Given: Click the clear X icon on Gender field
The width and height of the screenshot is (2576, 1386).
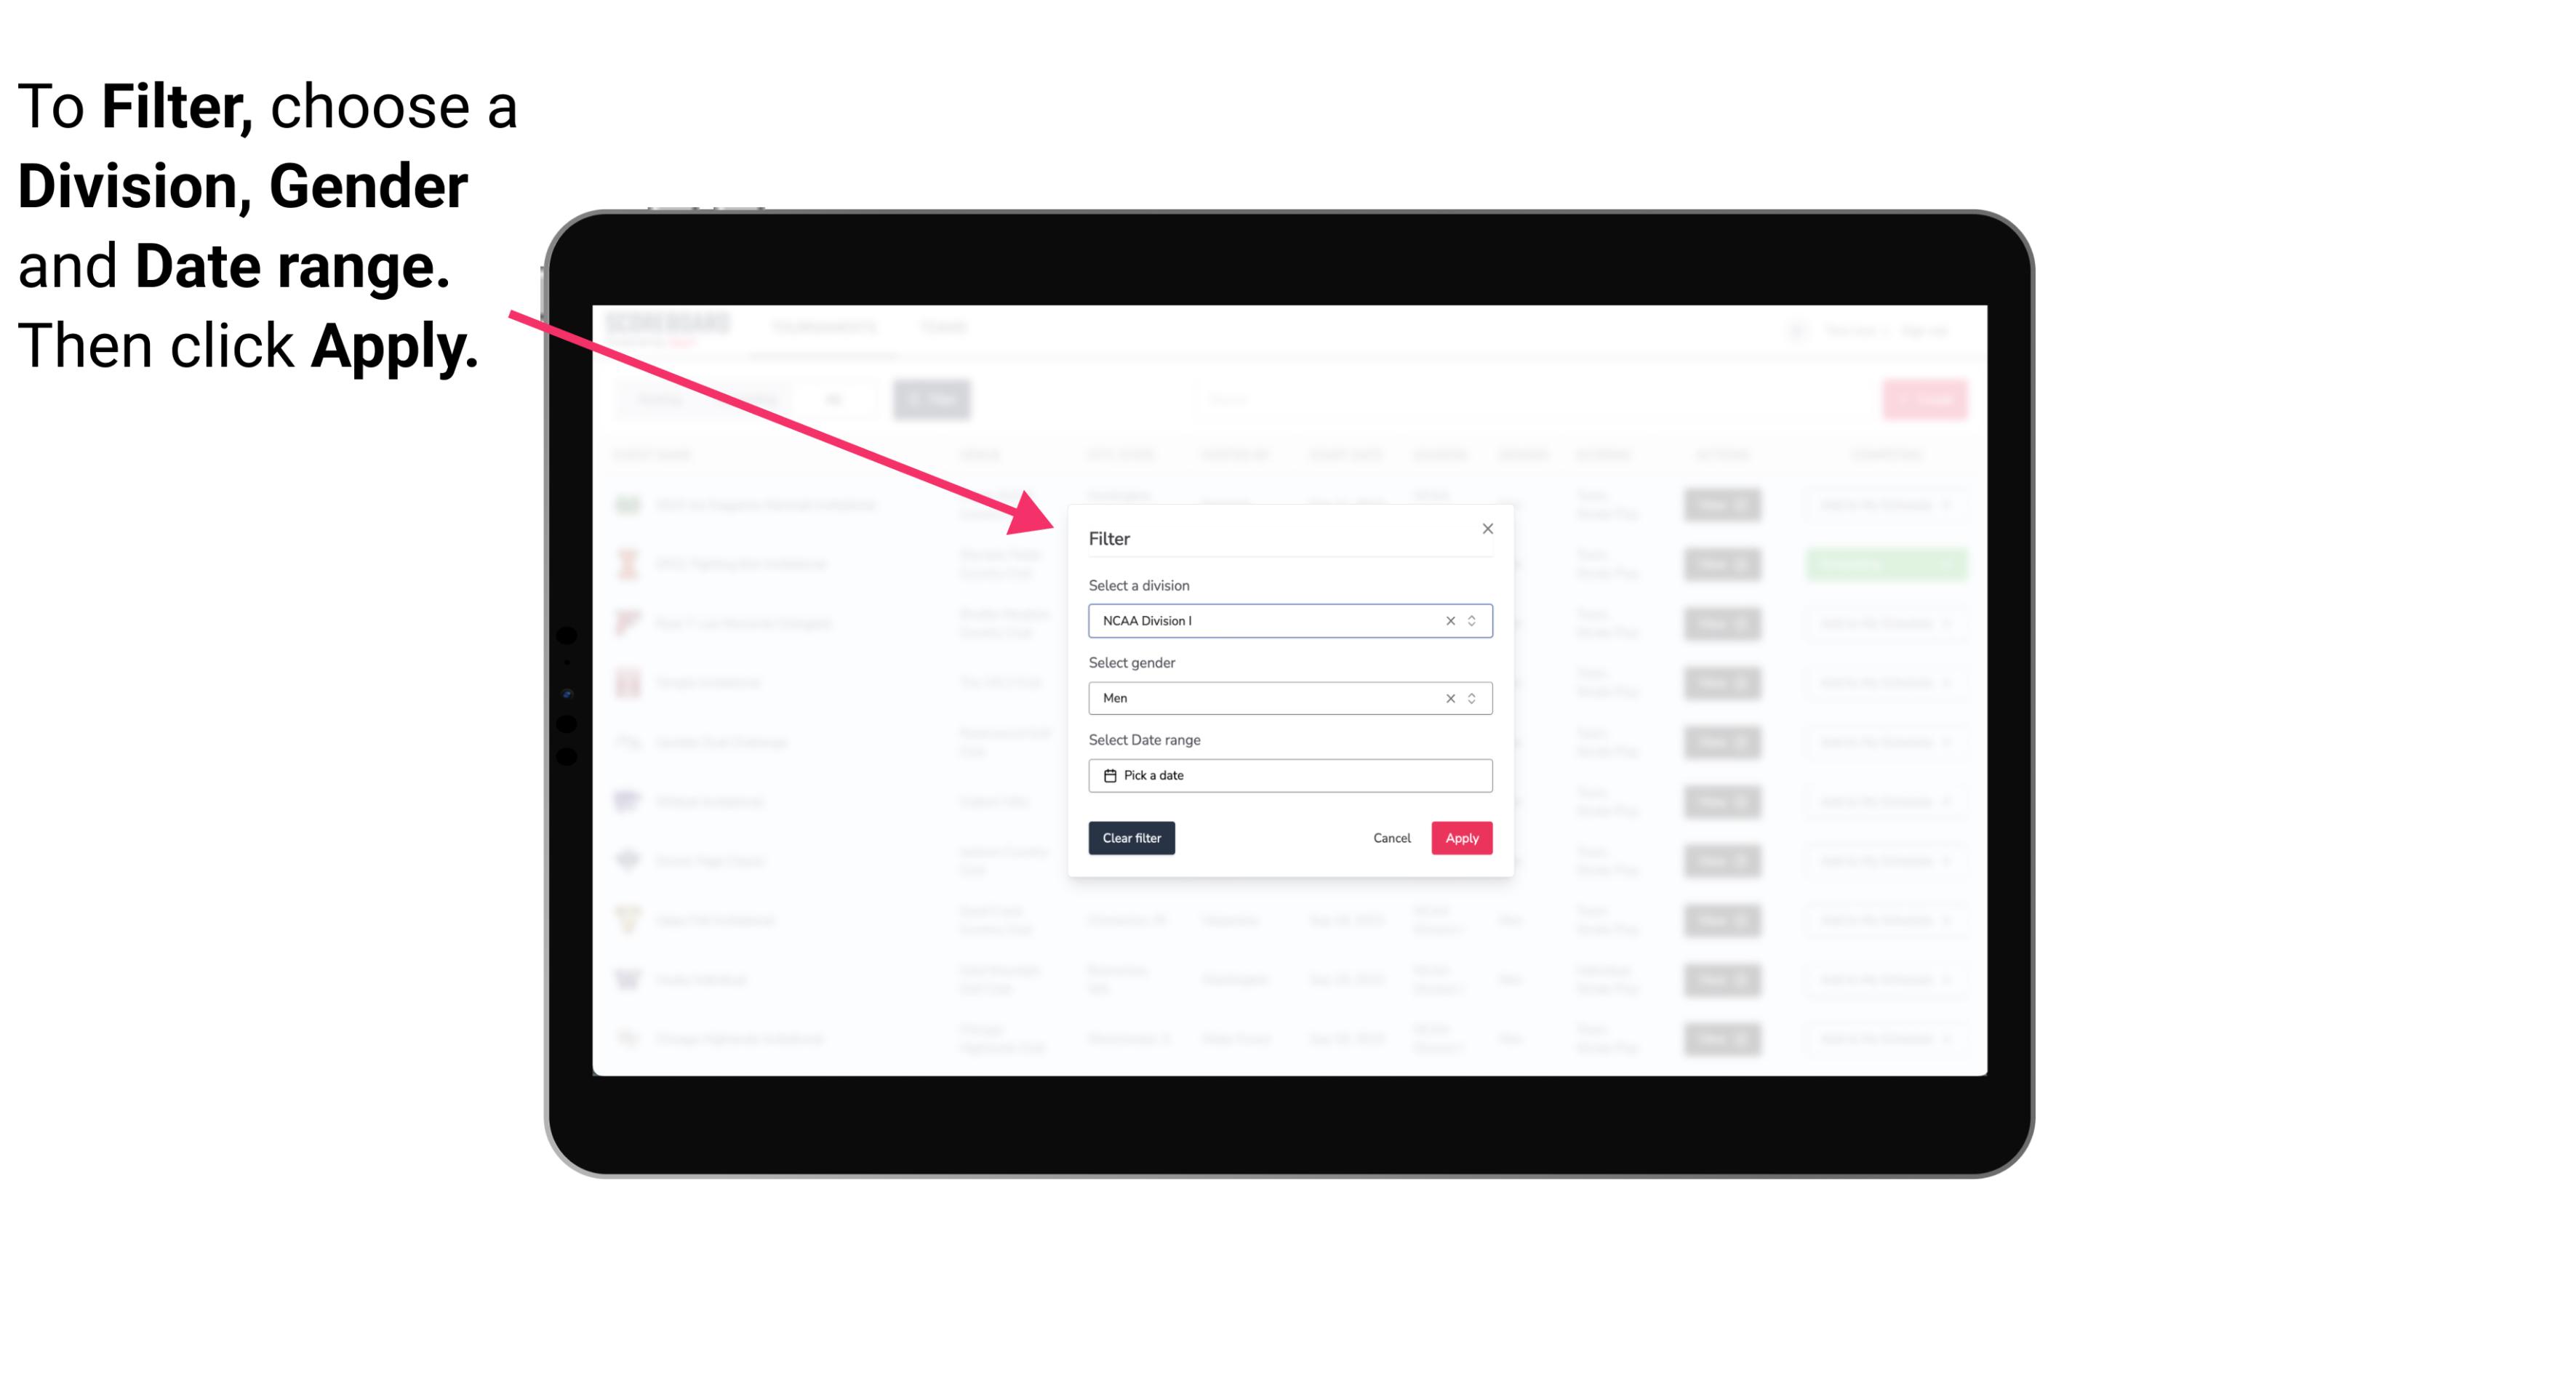Looking at the screenshot, I should click(1451, 698).
